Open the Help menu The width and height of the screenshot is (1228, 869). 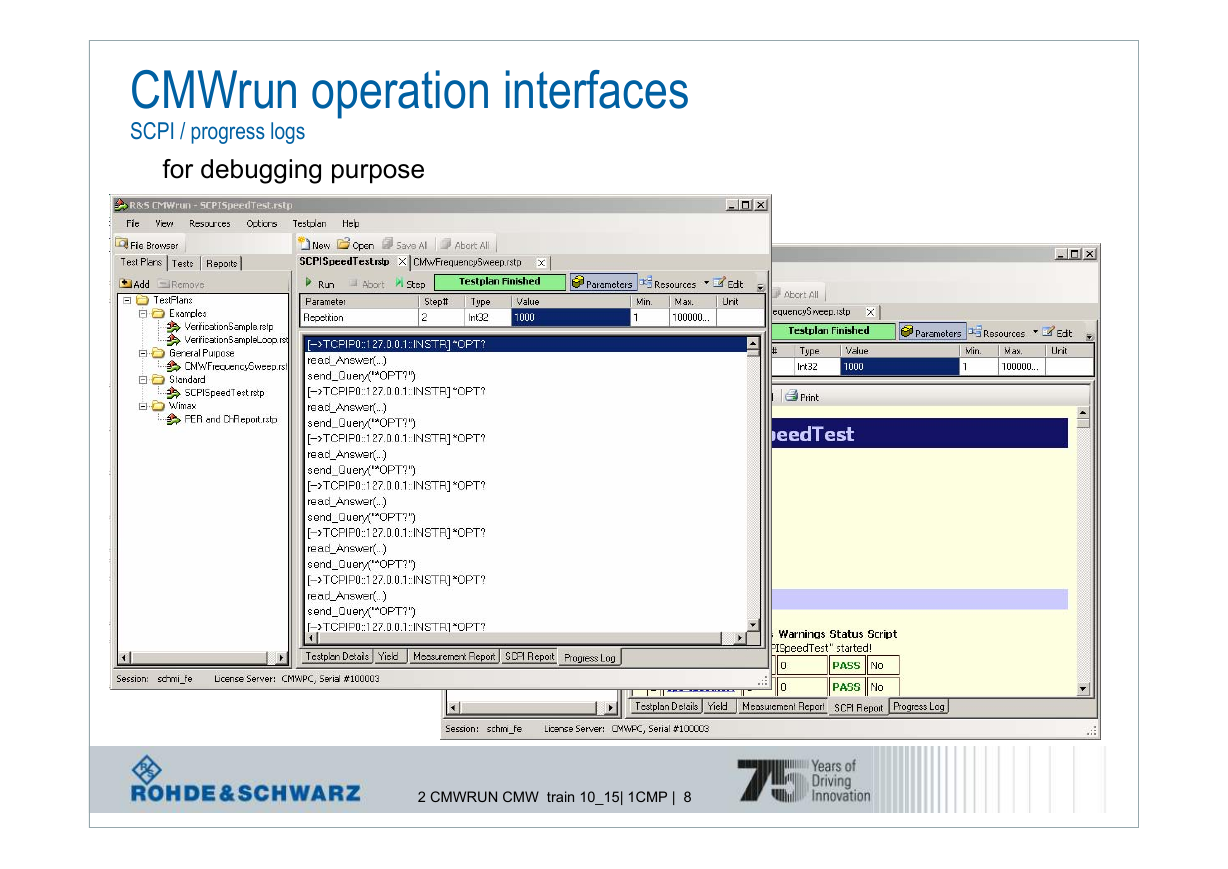[351, 223]
